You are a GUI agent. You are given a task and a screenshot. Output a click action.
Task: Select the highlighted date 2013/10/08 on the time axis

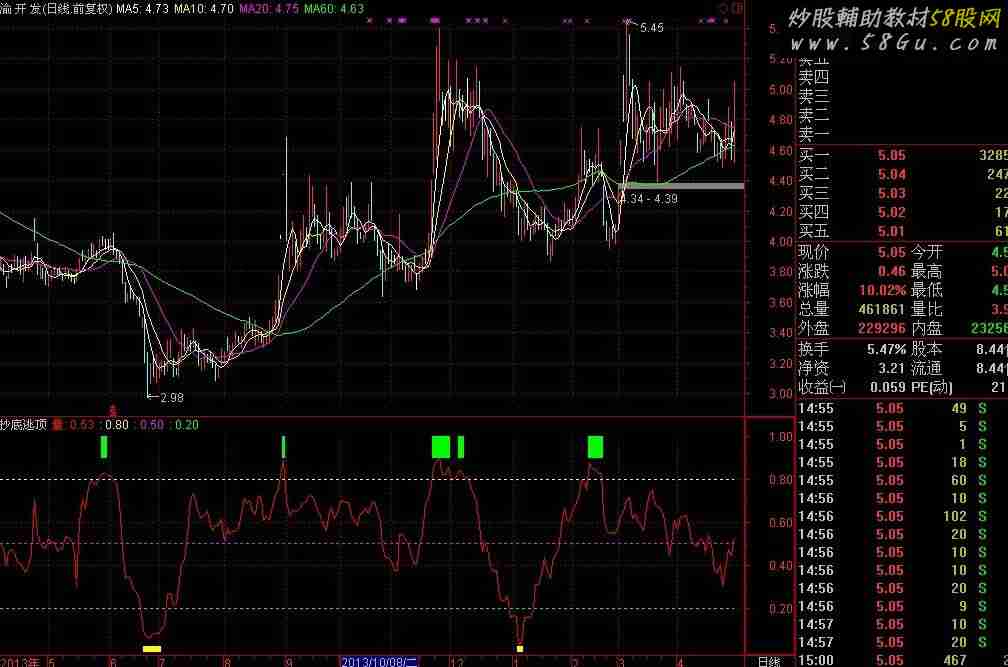pos(380,661)
